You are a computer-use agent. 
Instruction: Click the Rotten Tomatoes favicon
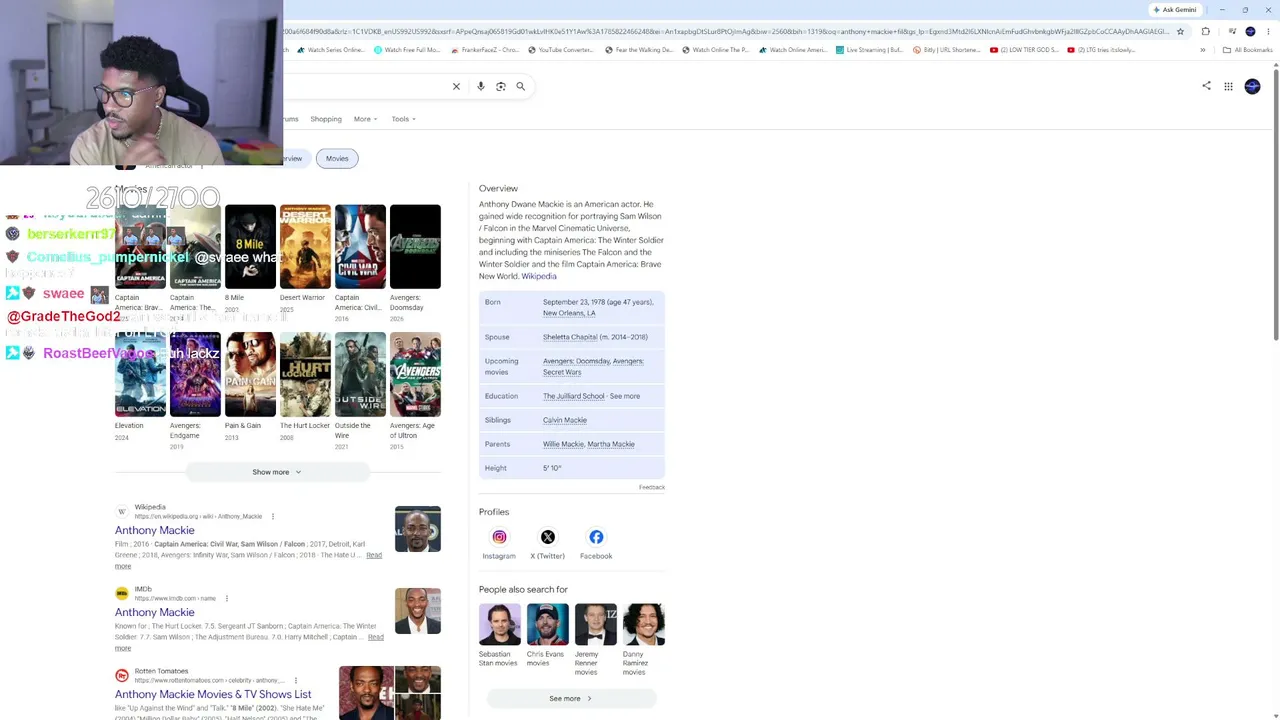tap(122, 675)
